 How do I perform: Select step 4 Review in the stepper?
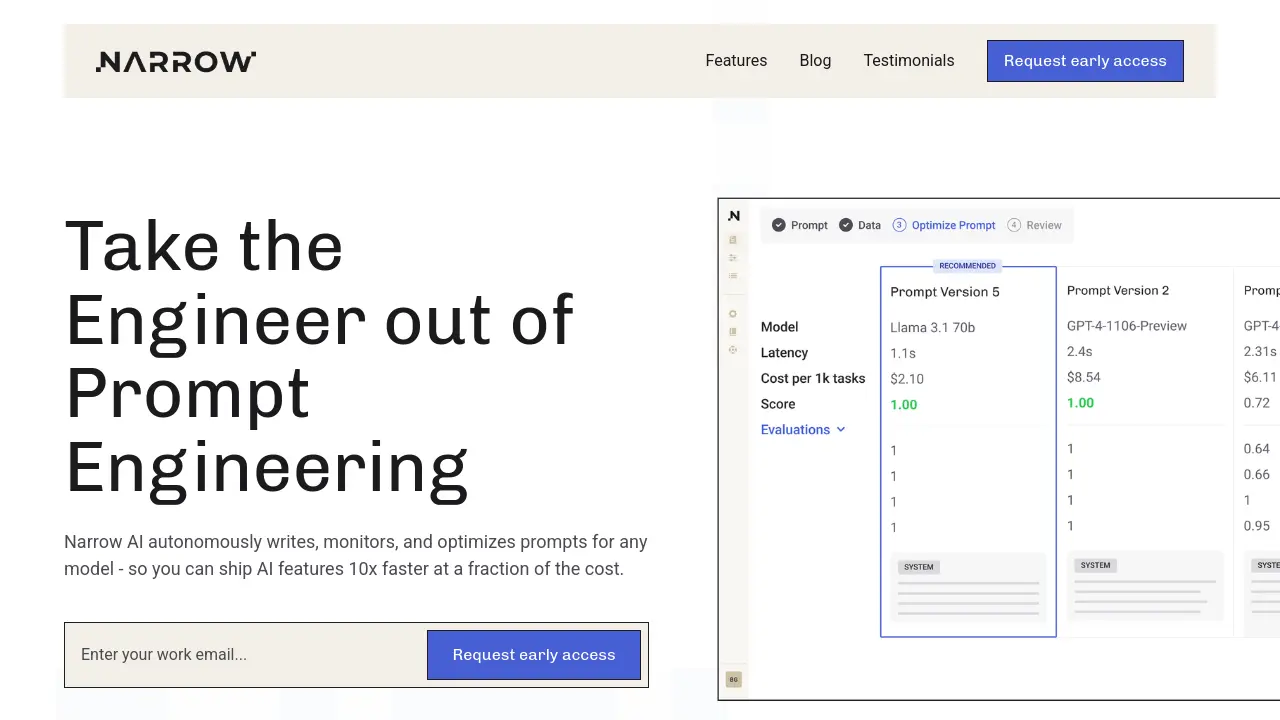1034,225
